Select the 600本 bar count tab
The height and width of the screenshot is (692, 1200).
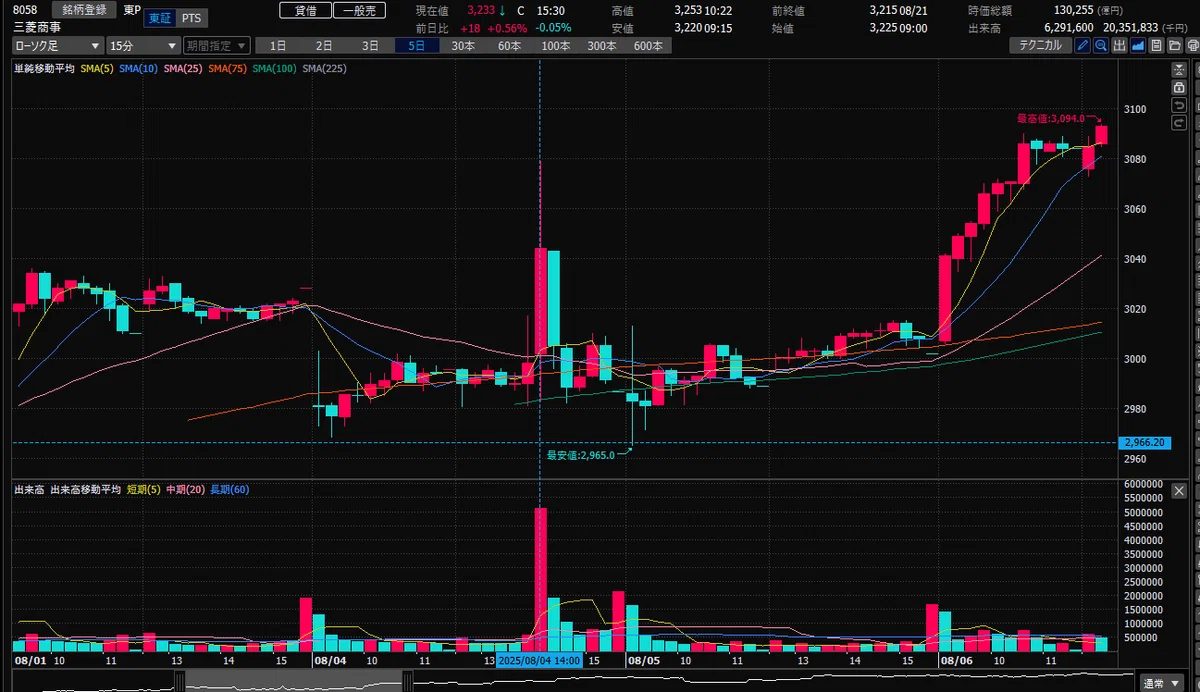(x=648, y=46)
